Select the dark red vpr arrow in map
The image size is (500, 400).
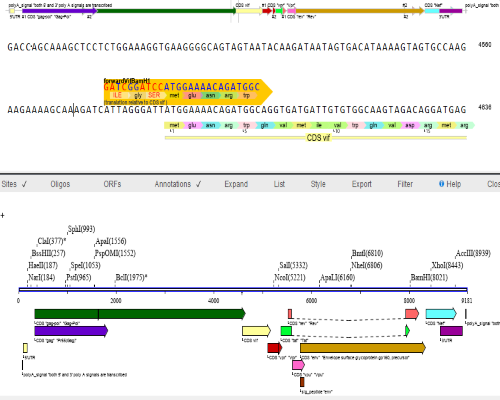[x=275, y=348]
